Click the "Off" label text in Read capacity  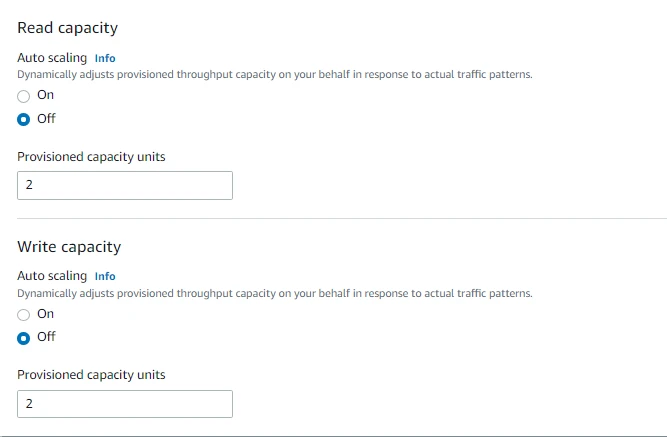click(x=46, y=118)
